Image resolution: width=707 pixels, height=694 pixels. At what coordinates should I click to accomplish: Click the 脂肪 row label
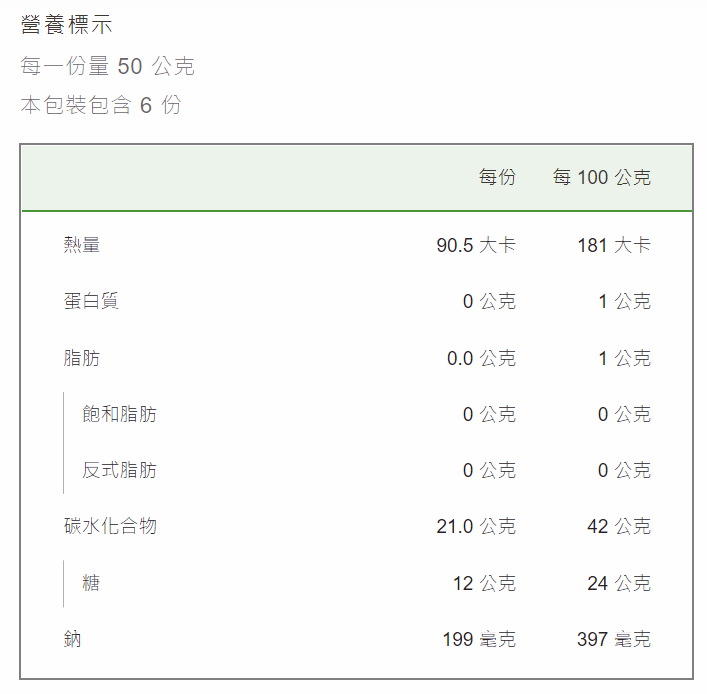click(82, 358)
